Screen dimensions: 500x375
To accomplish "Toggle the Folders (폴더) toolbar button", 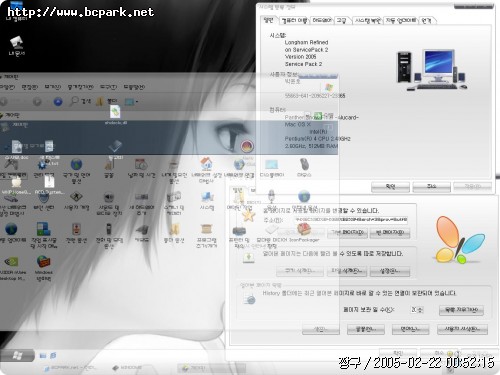I will 107,101.
